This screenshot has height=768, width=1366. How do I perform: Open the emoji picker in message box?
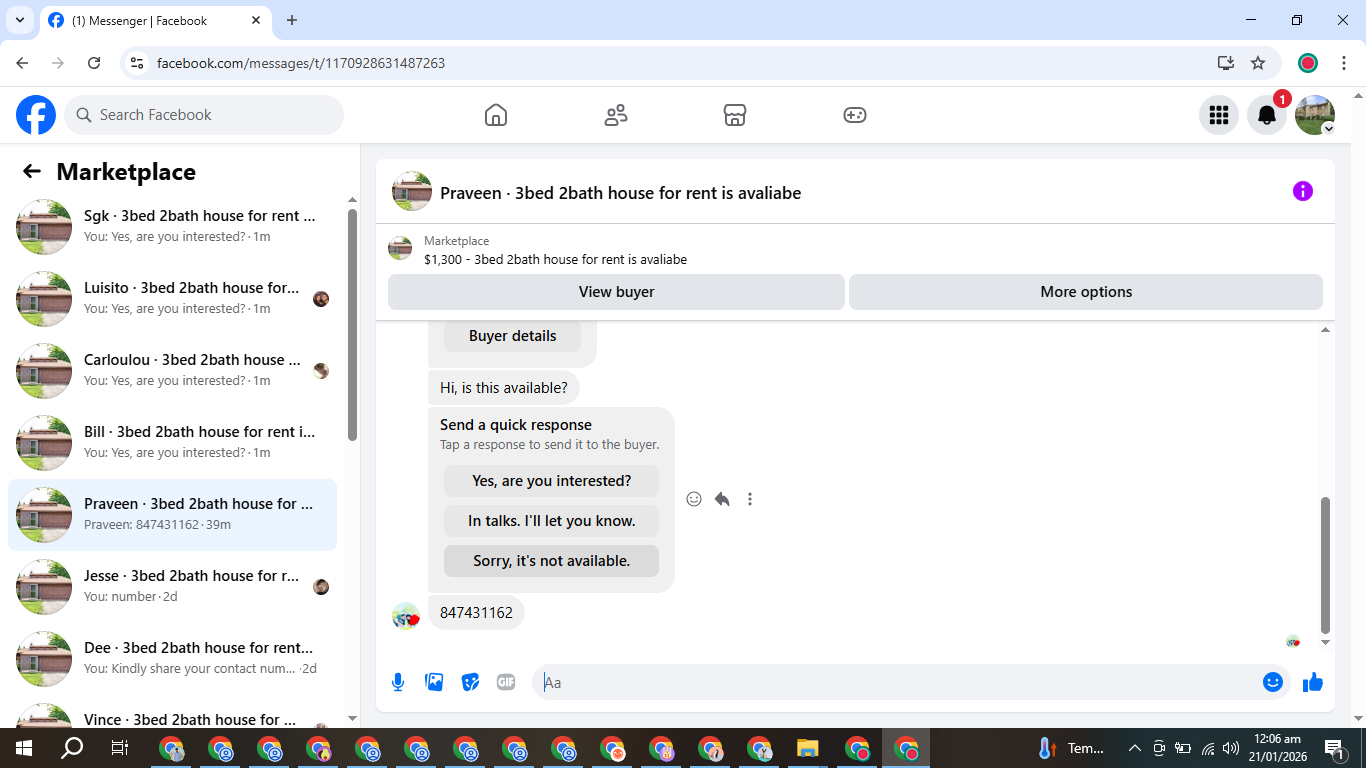(x=1273, y=682)
